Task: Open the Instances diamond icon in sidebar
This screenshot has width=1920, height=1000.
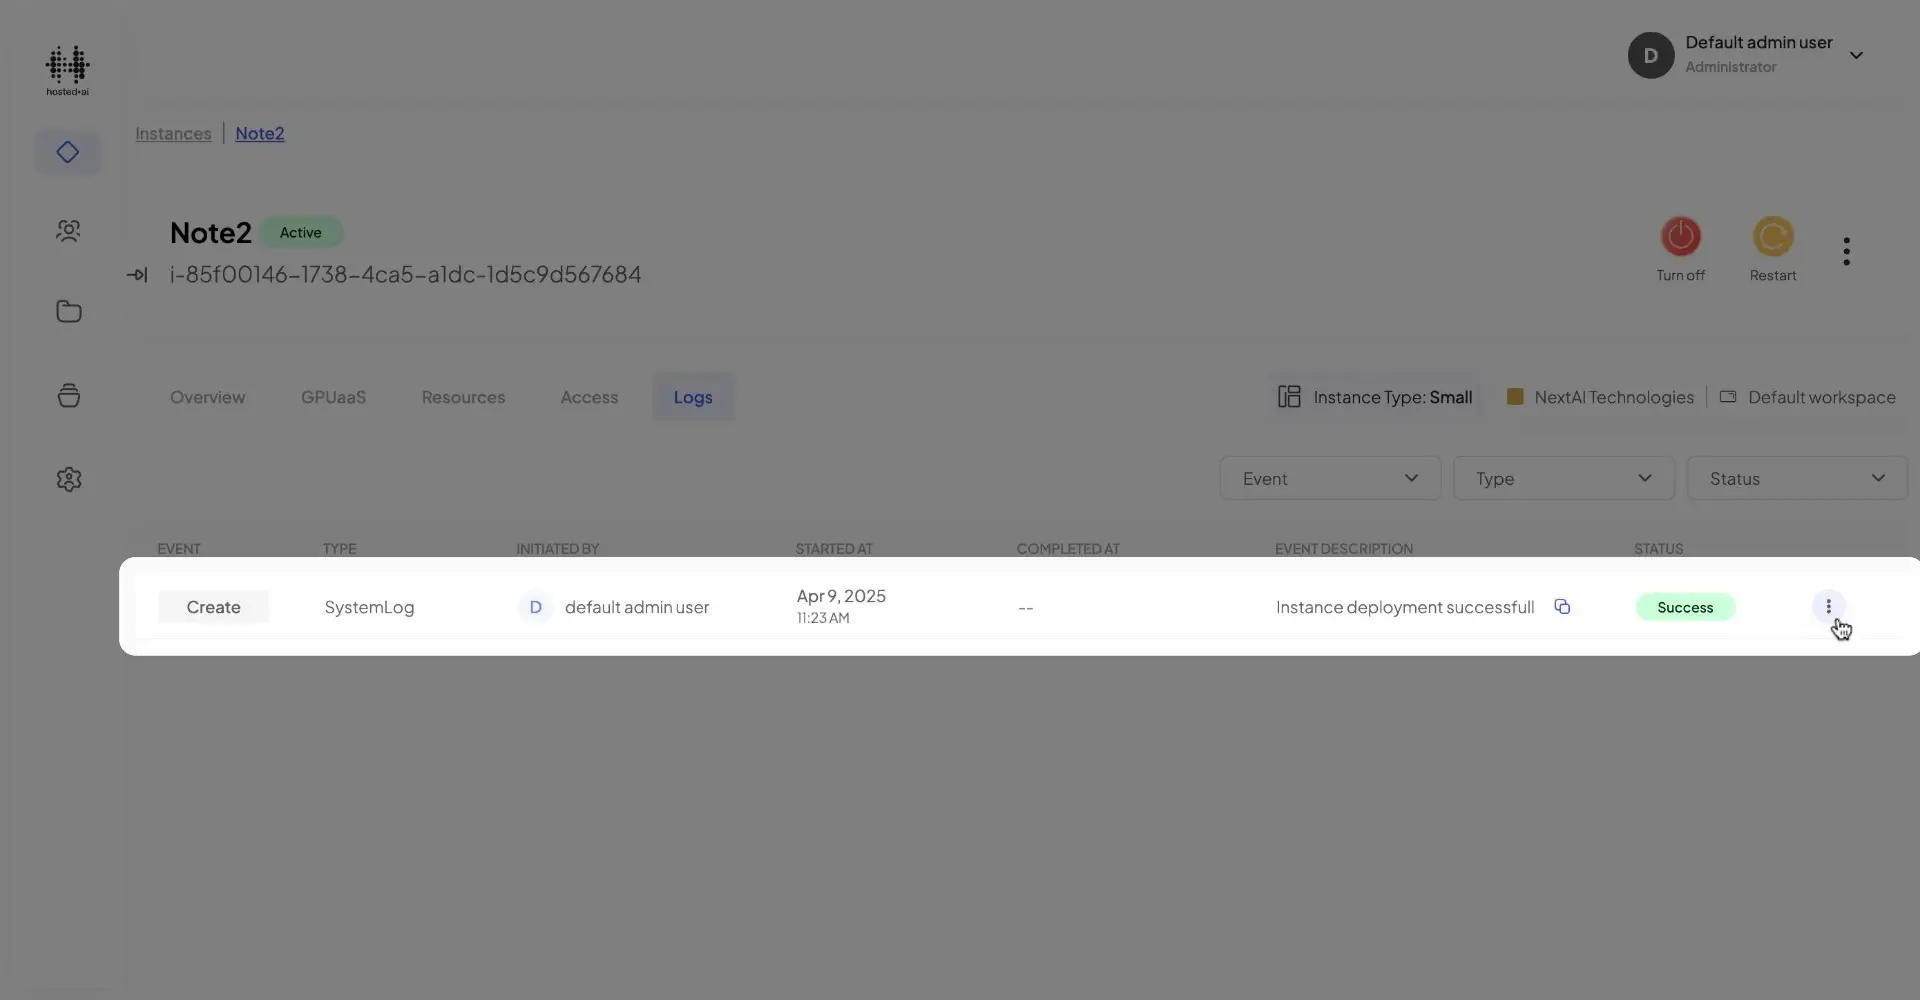Action: [x=68, y=152]
